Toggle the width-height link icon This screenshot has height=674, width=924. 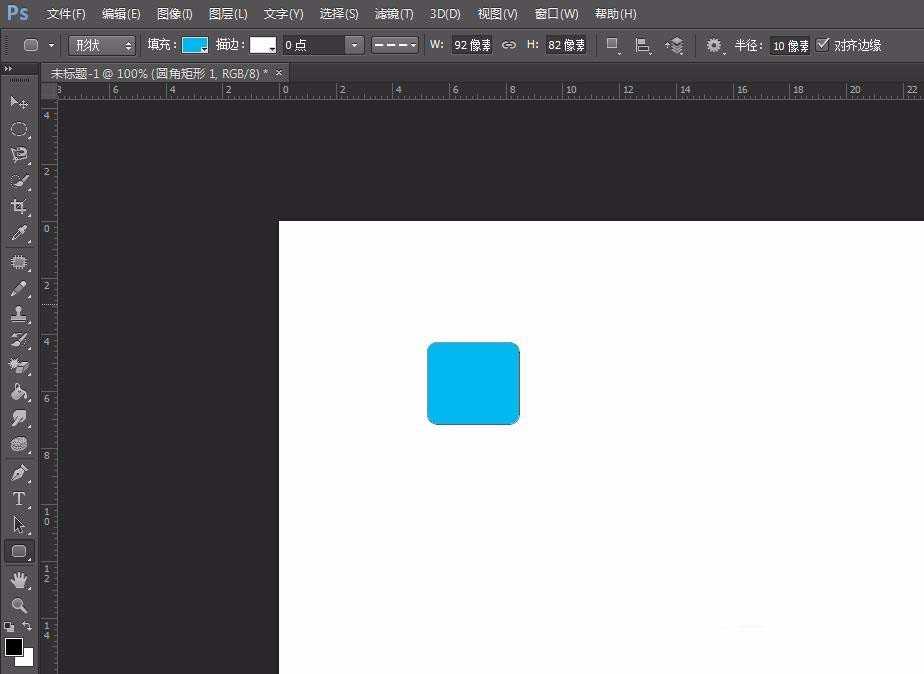click(x=509, y=45)
